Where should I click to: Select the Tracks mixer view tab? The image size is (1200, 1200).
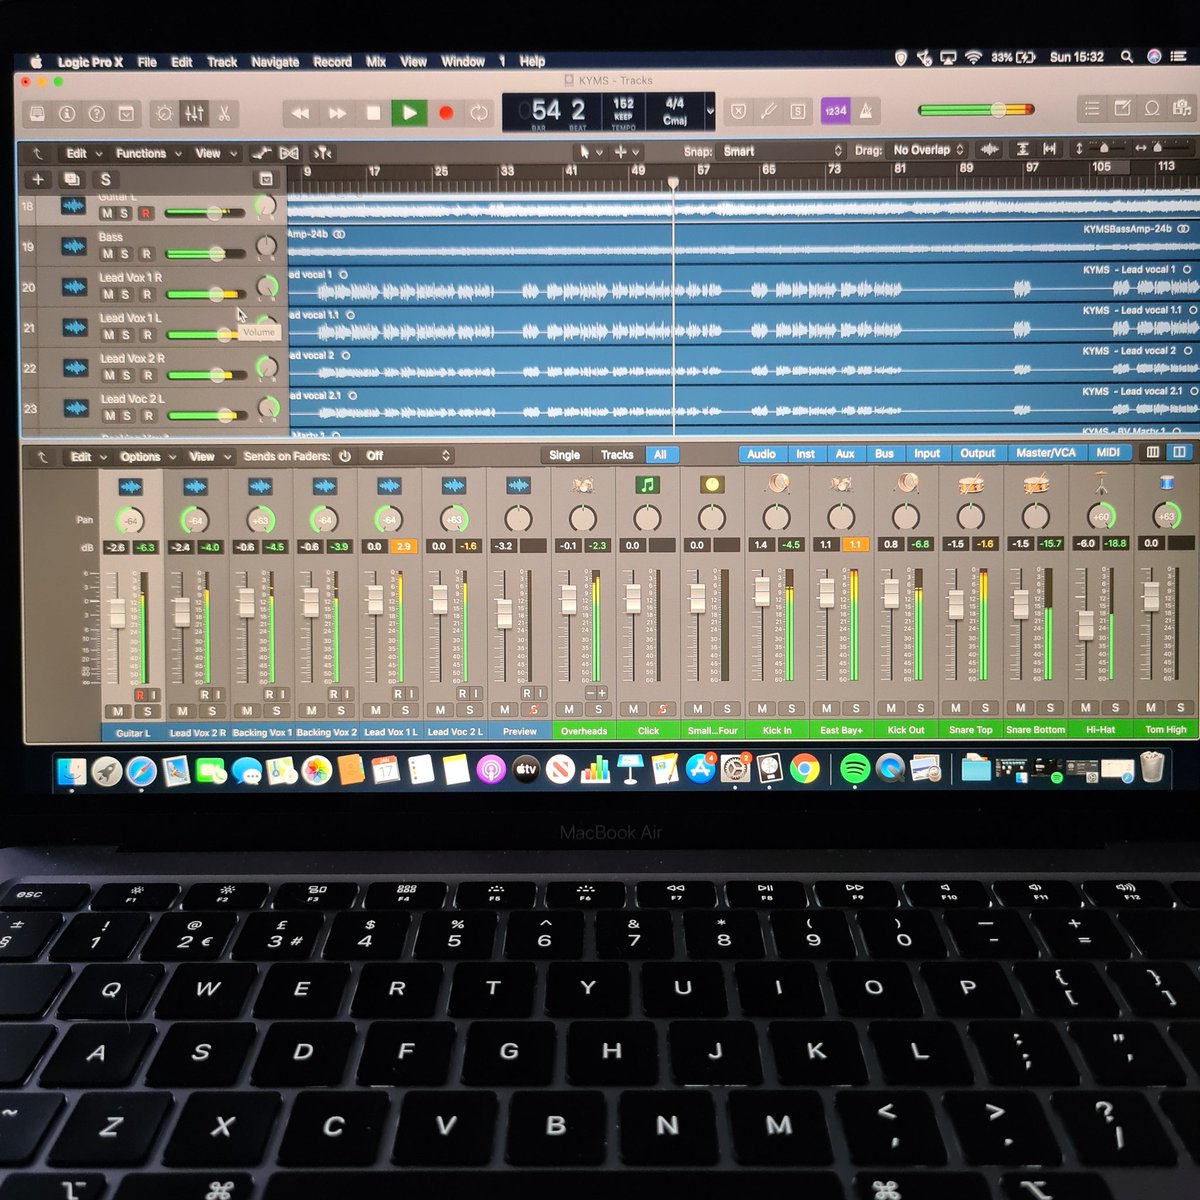(617, 455)
